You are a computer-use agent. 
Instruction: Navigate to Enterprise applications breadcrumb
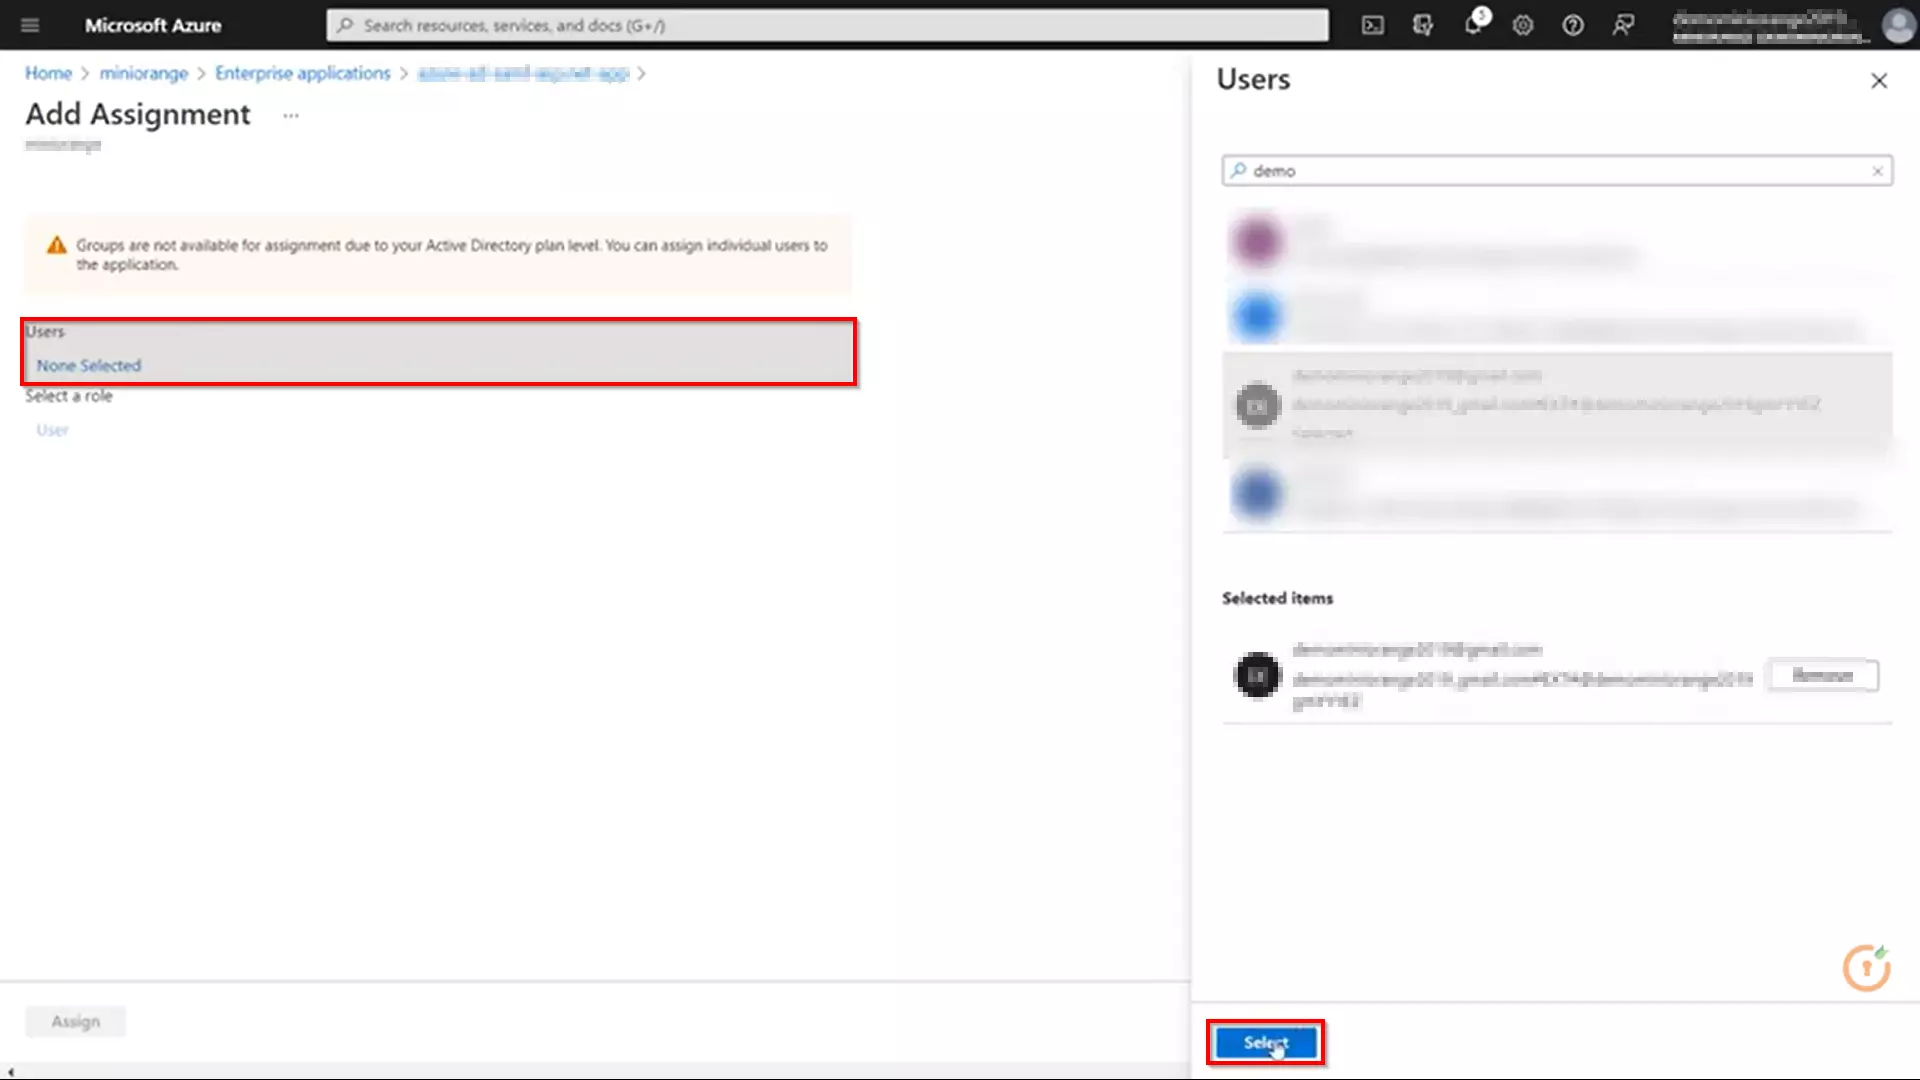[302, 73]
